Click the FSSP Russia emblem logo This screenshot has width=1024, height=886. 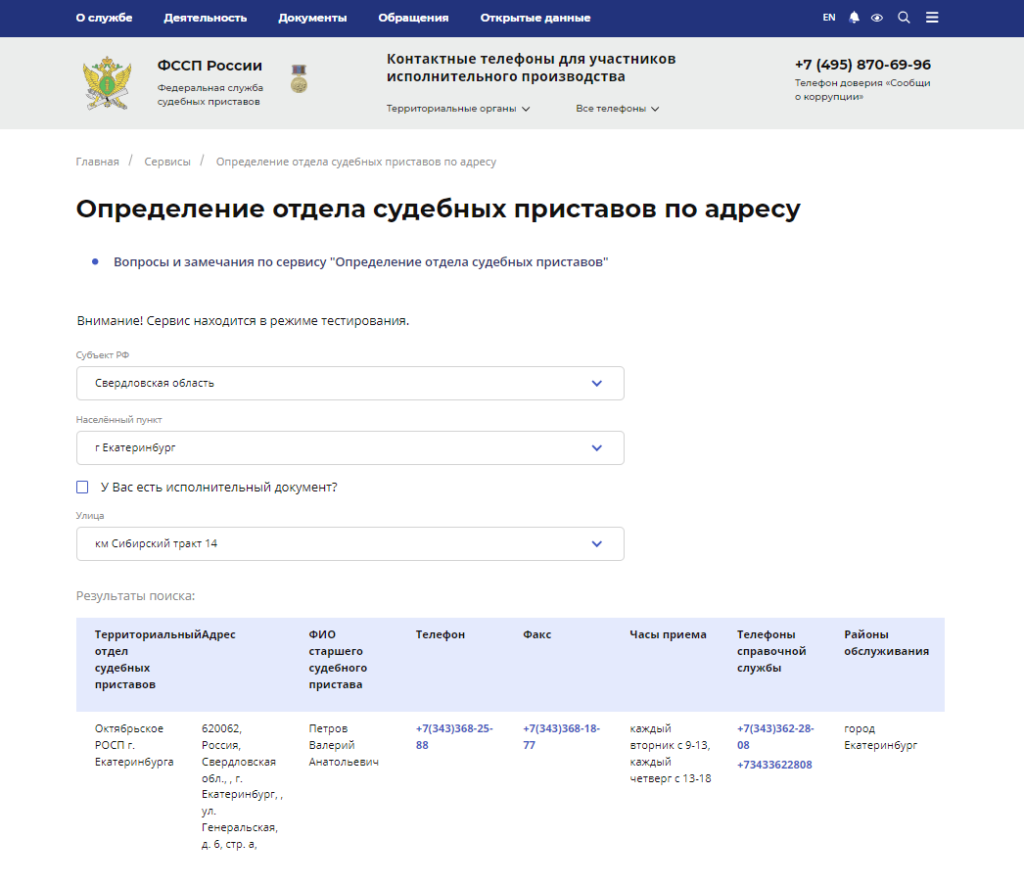pyautogui.click(x=106, y=84)
